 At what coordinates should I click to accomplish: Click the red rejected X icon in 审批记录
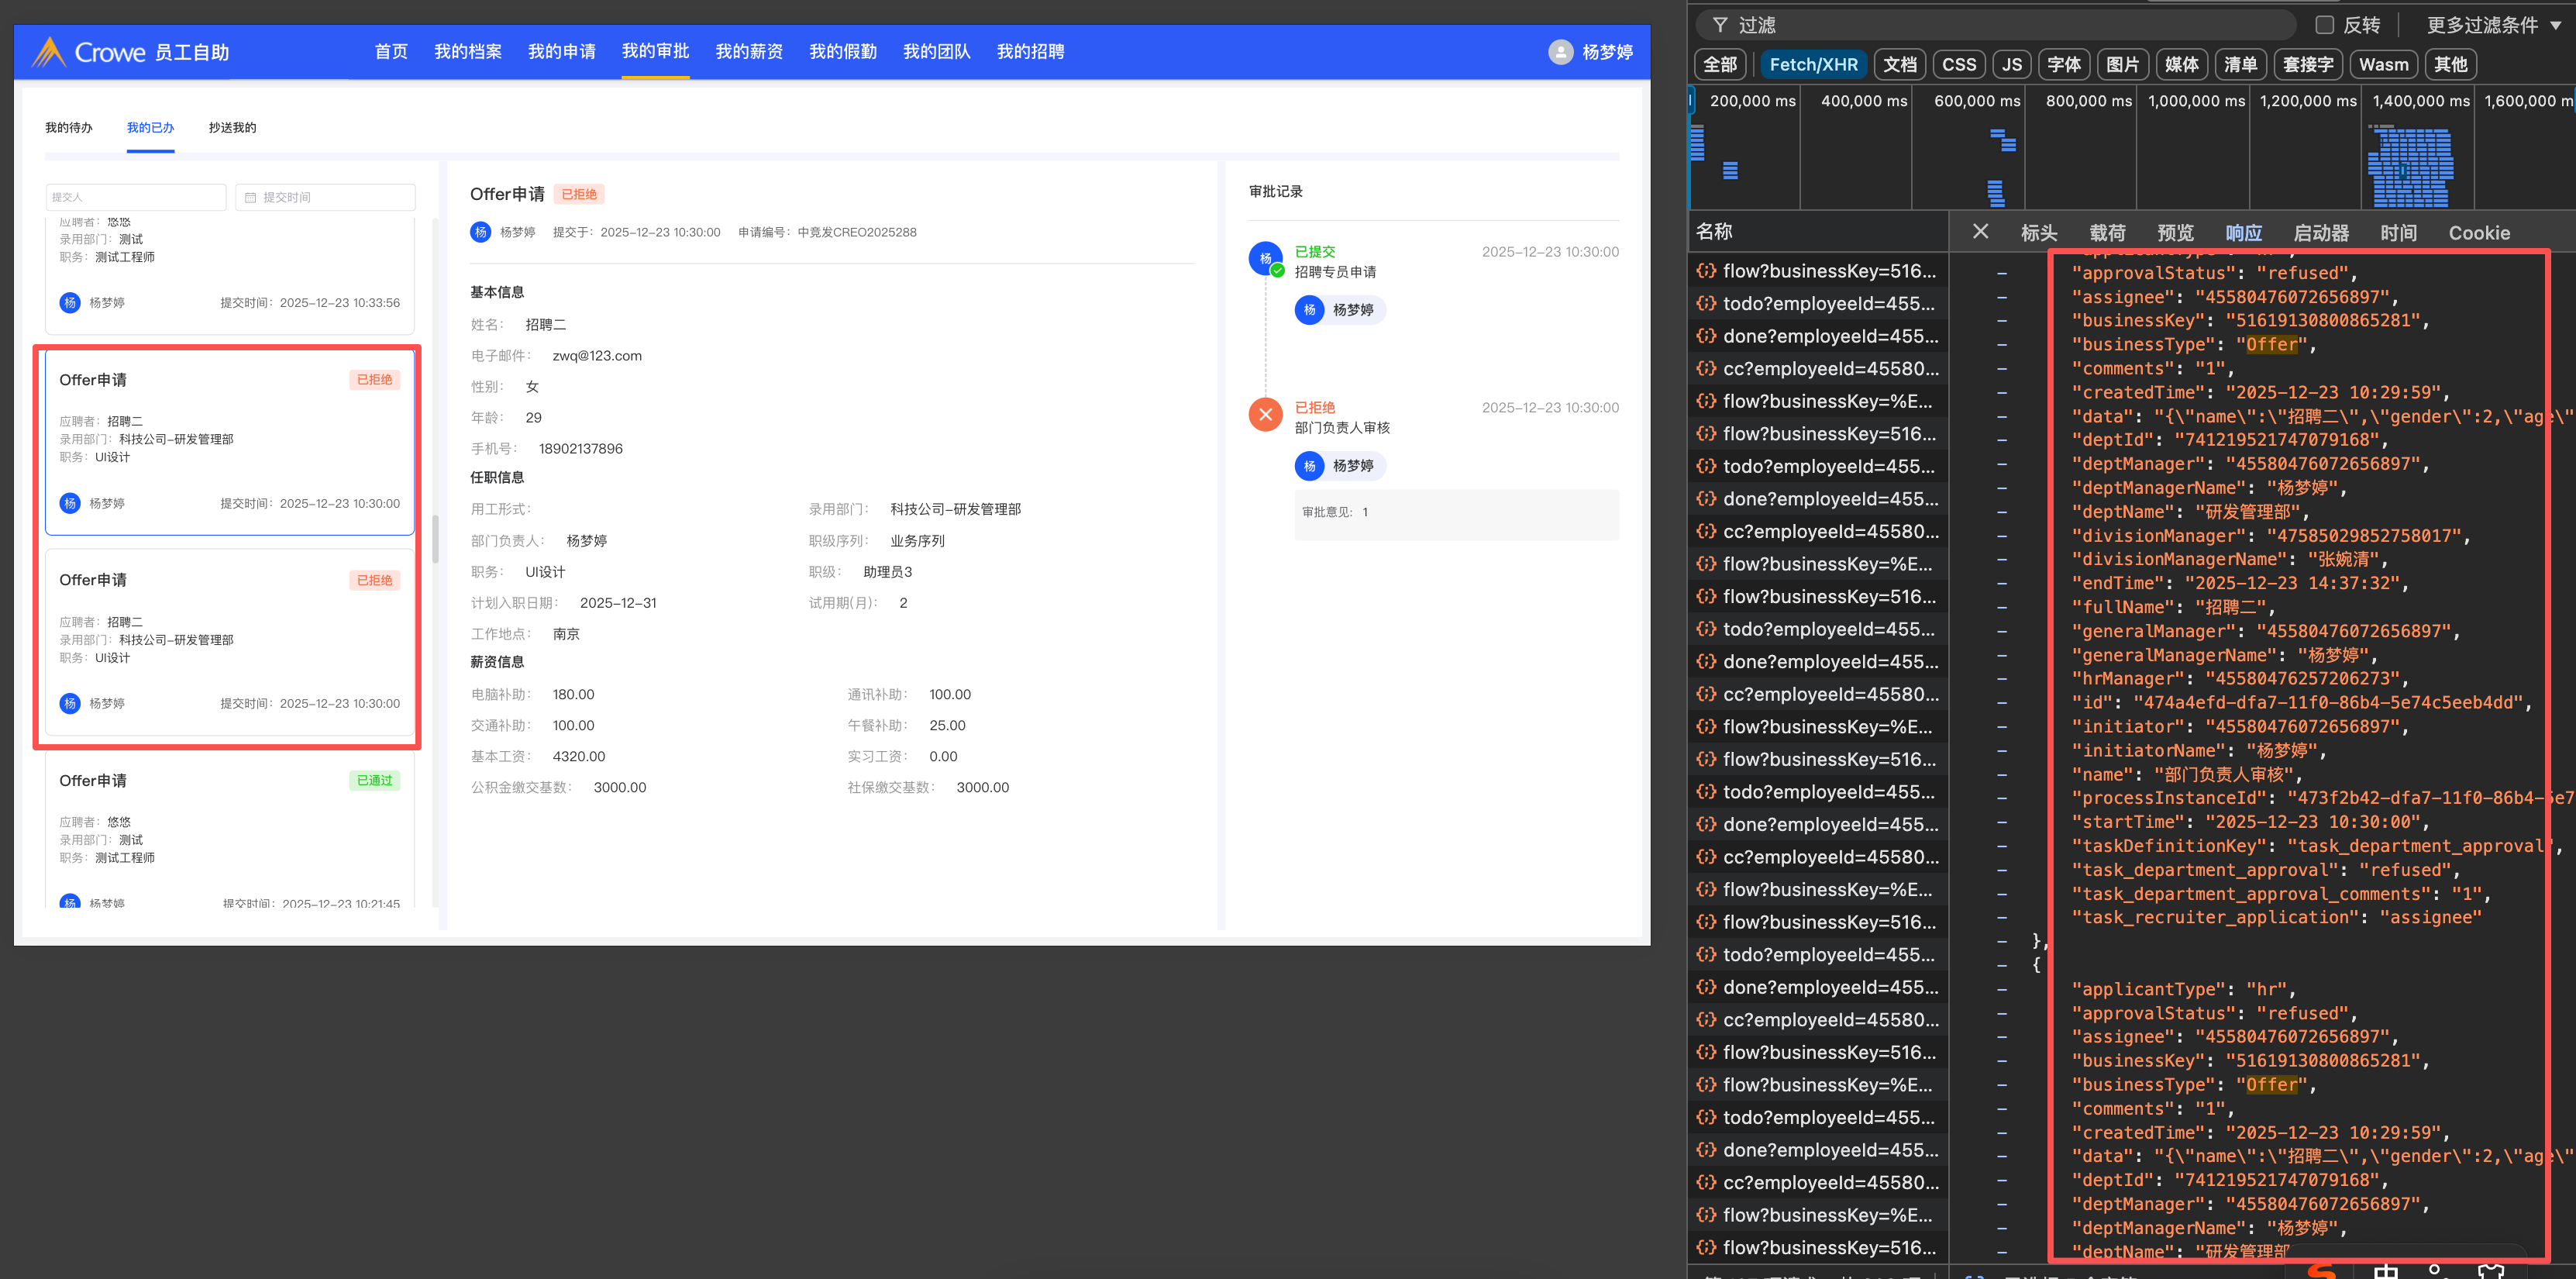tap(1265, 413)
